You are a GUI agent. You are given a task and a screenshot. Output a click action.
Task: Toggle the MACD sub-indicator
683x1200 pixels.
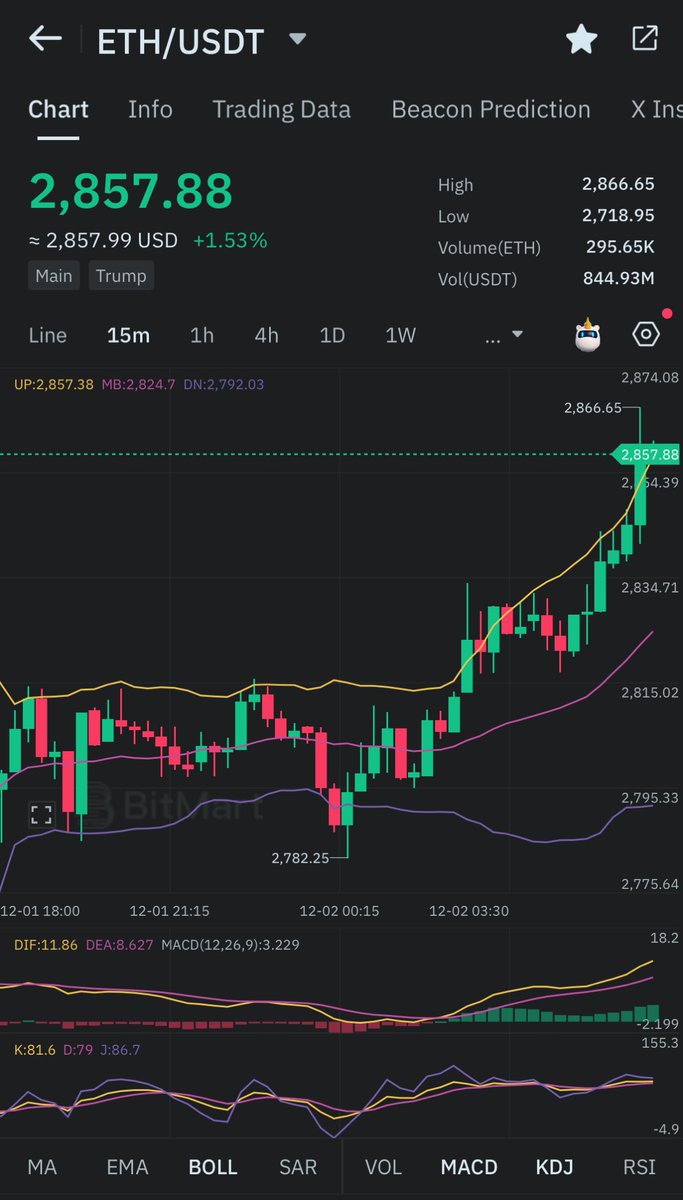point(469,1167)
